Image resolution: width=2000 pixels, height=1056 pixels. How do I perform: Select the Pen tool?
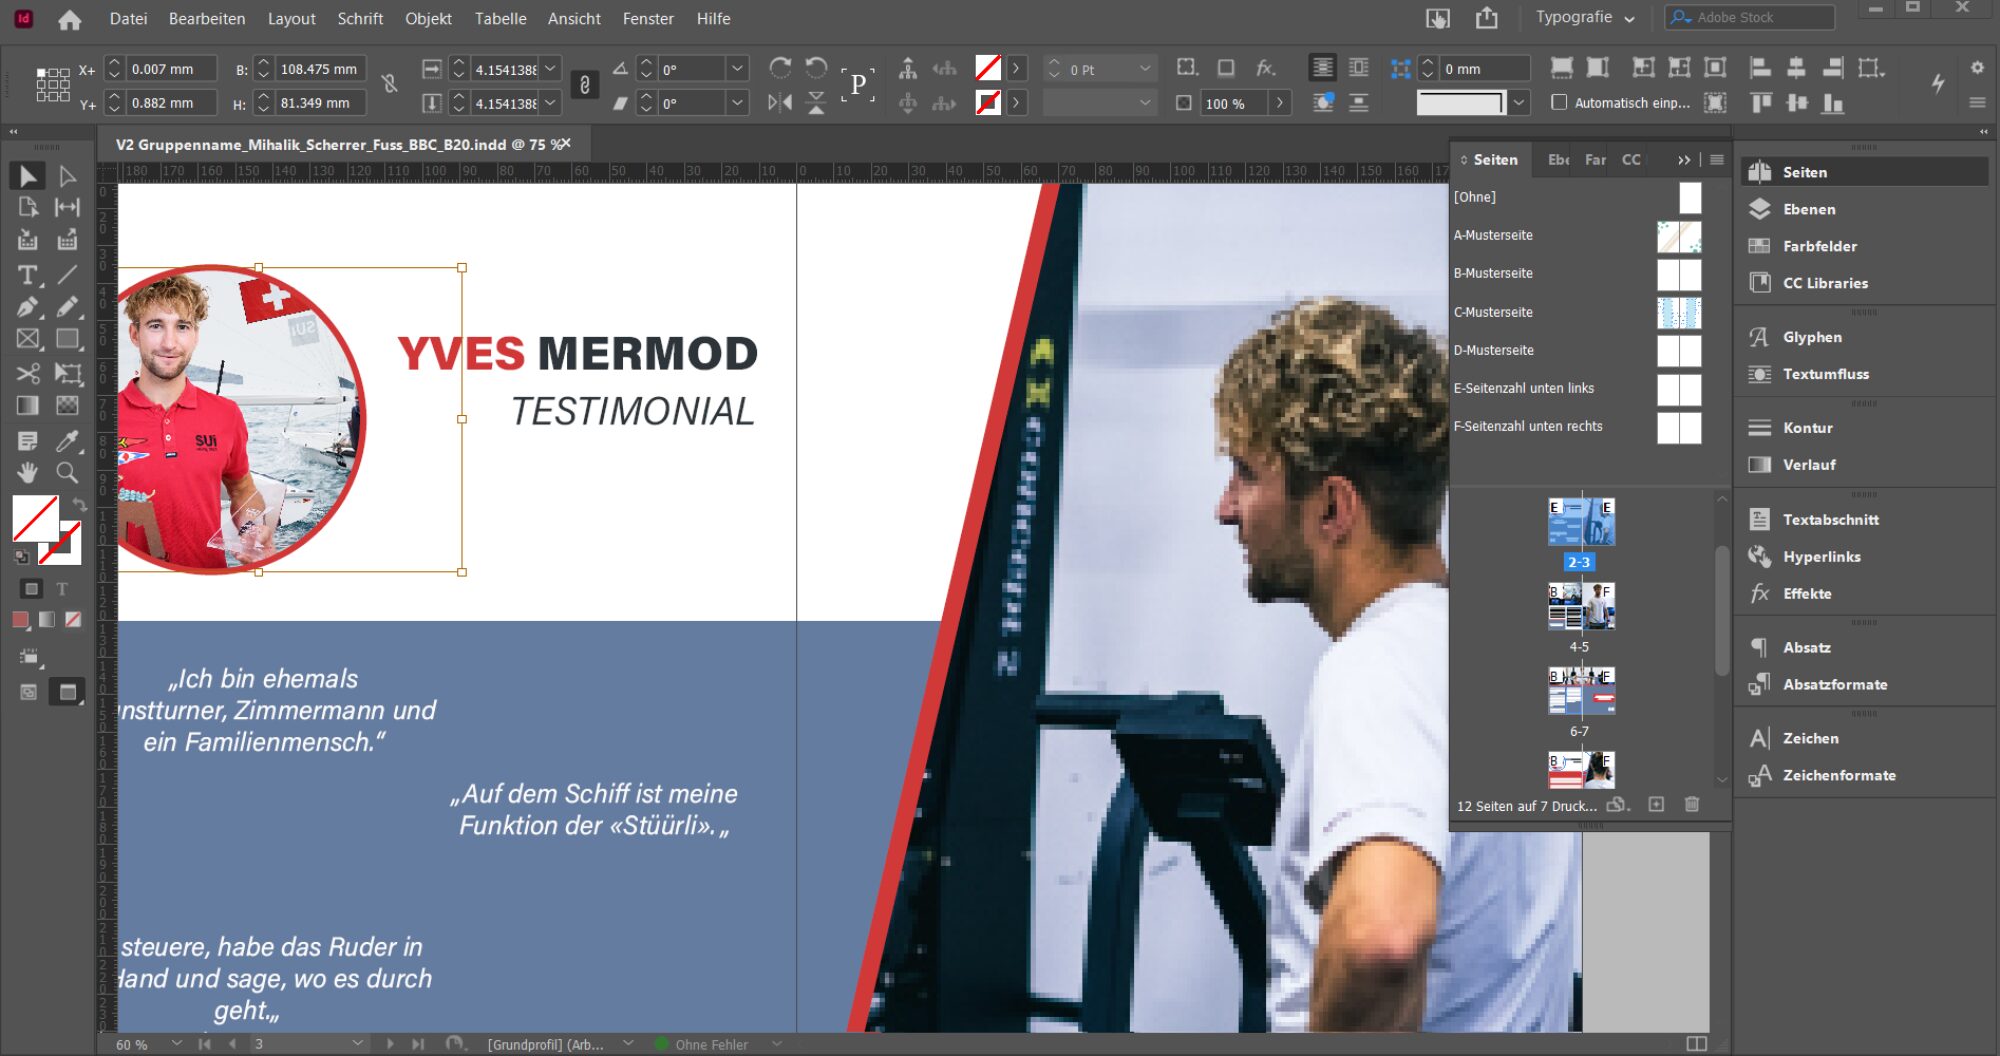tap(28, 307)
